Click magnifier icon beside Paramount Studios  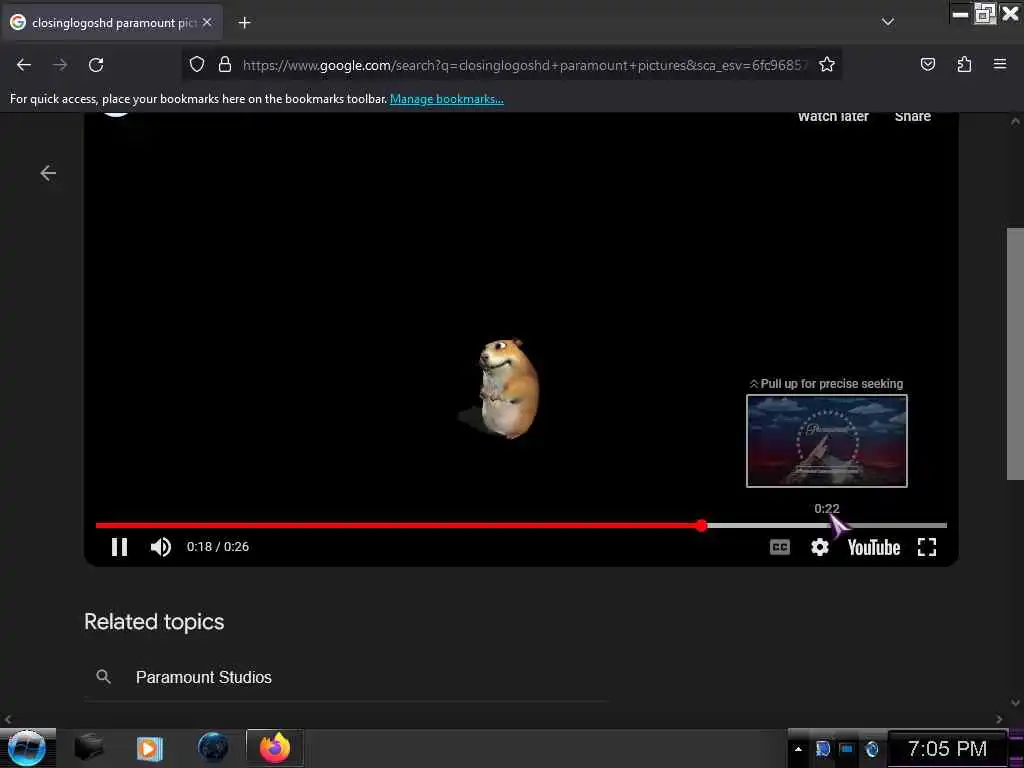point(103,677)
